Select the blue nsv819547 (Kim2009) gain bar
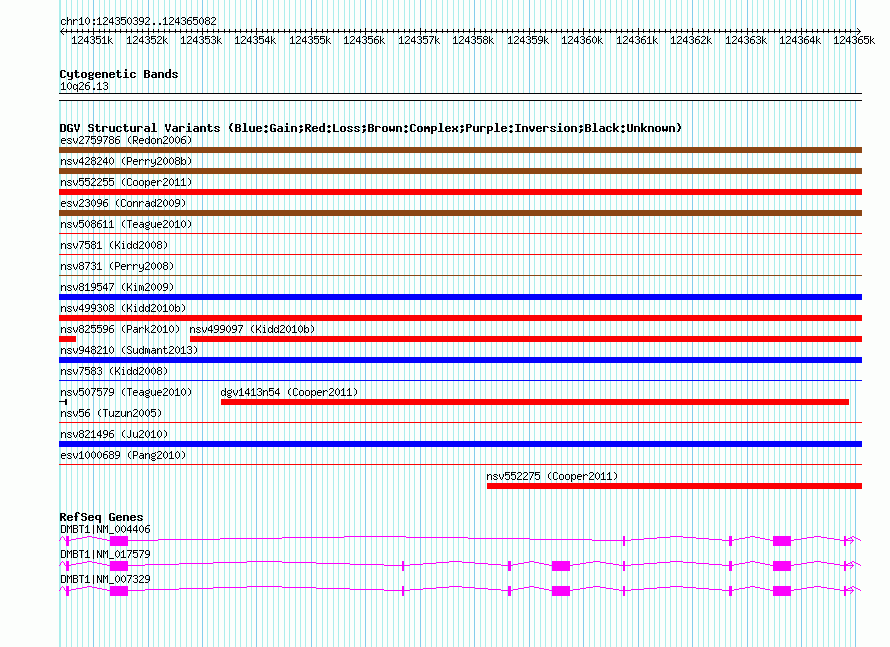 point(460,297)
